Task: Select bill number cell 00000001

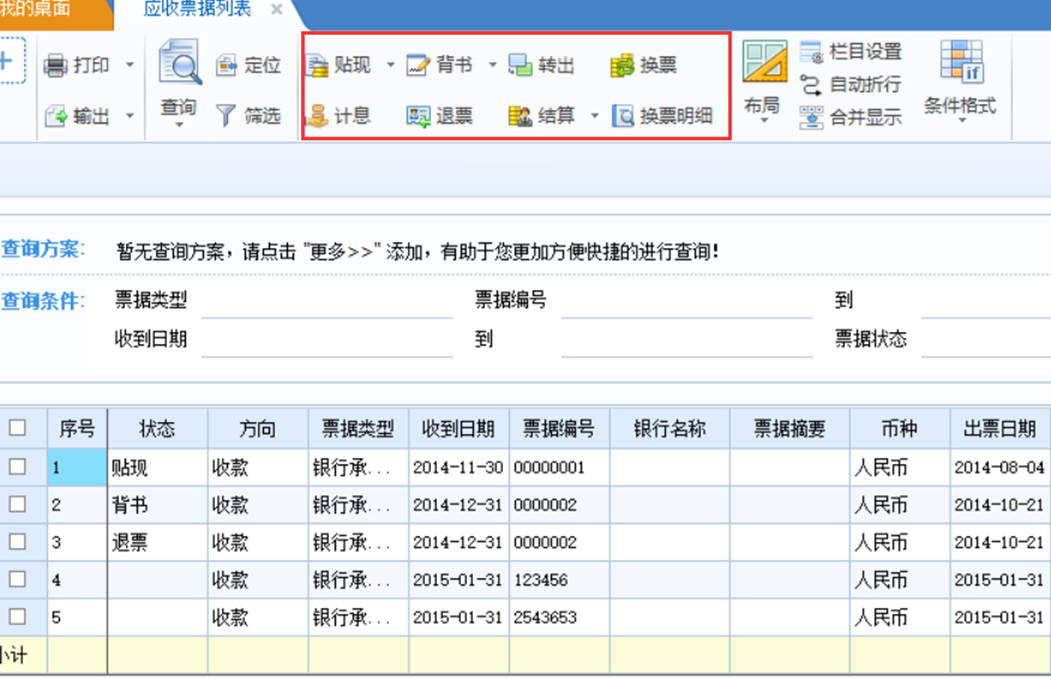Action: pyautogui.click(x=559, y=467)
